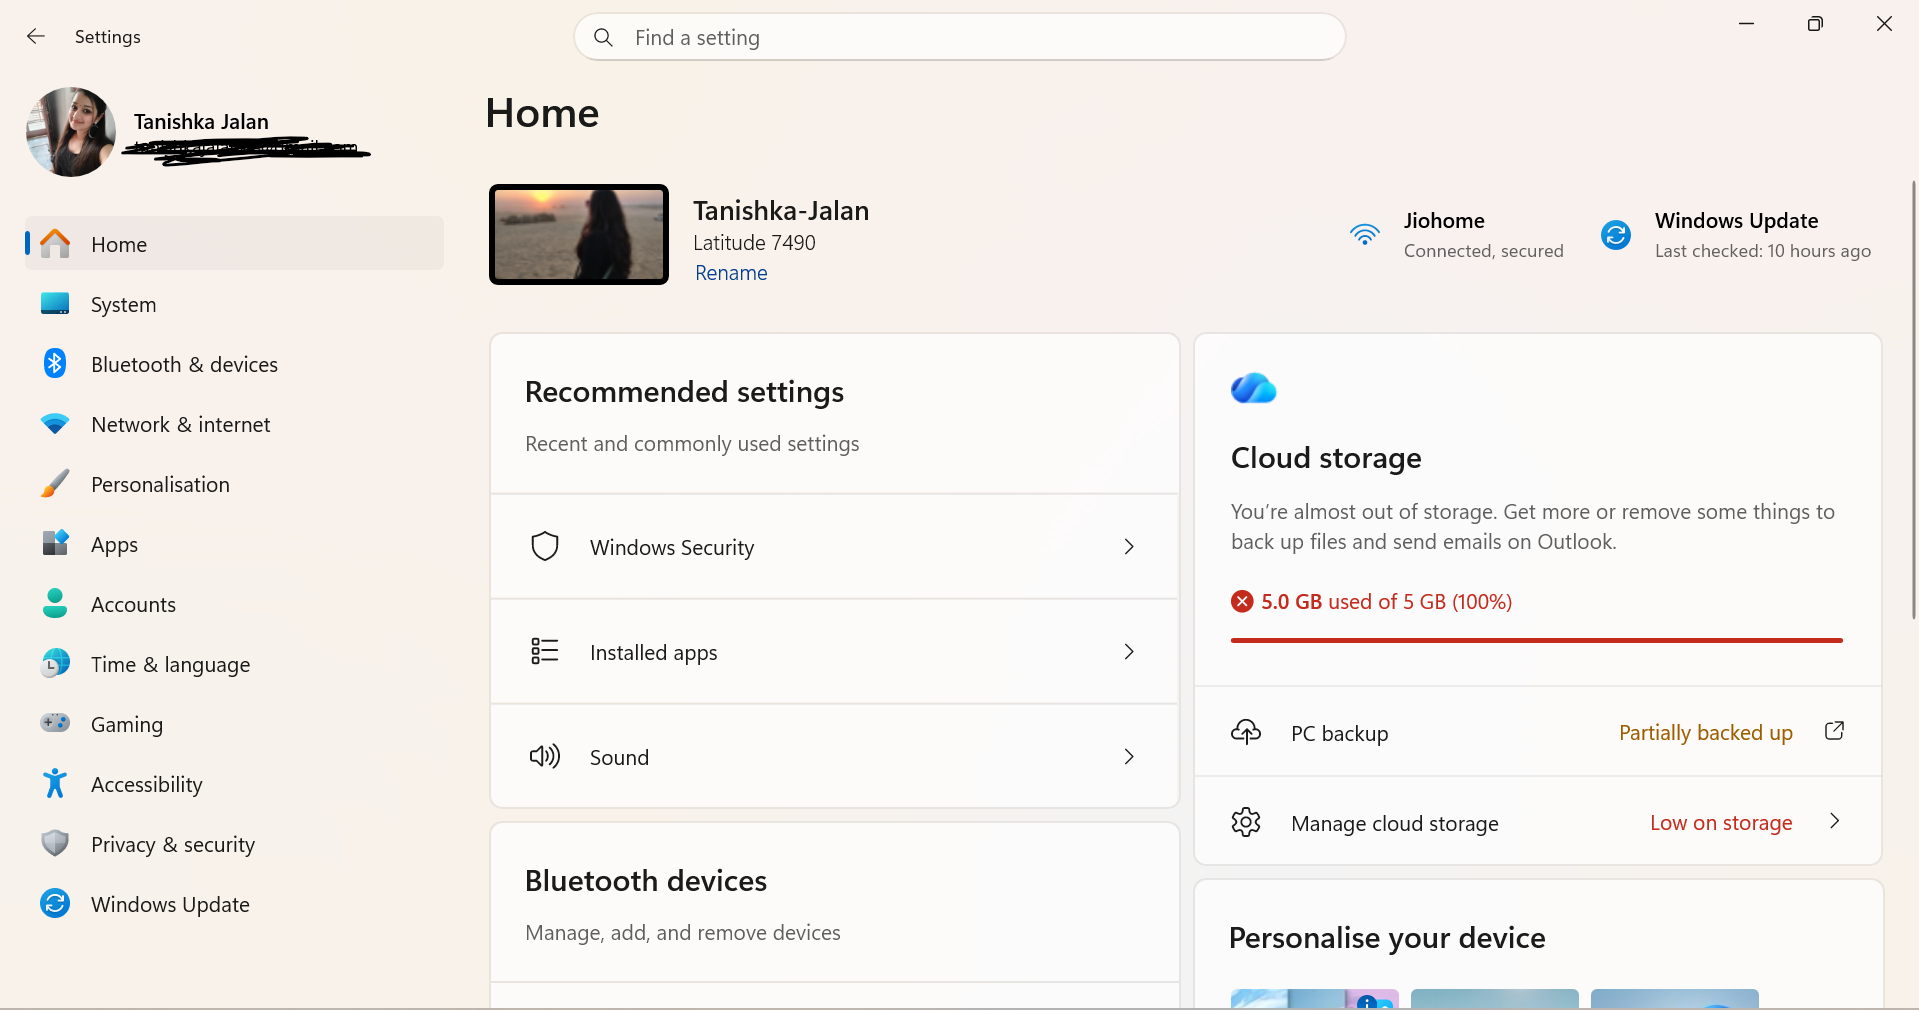Click the Accounts person icon
The image size is (1919, 1010).
(x=55, y=603)
